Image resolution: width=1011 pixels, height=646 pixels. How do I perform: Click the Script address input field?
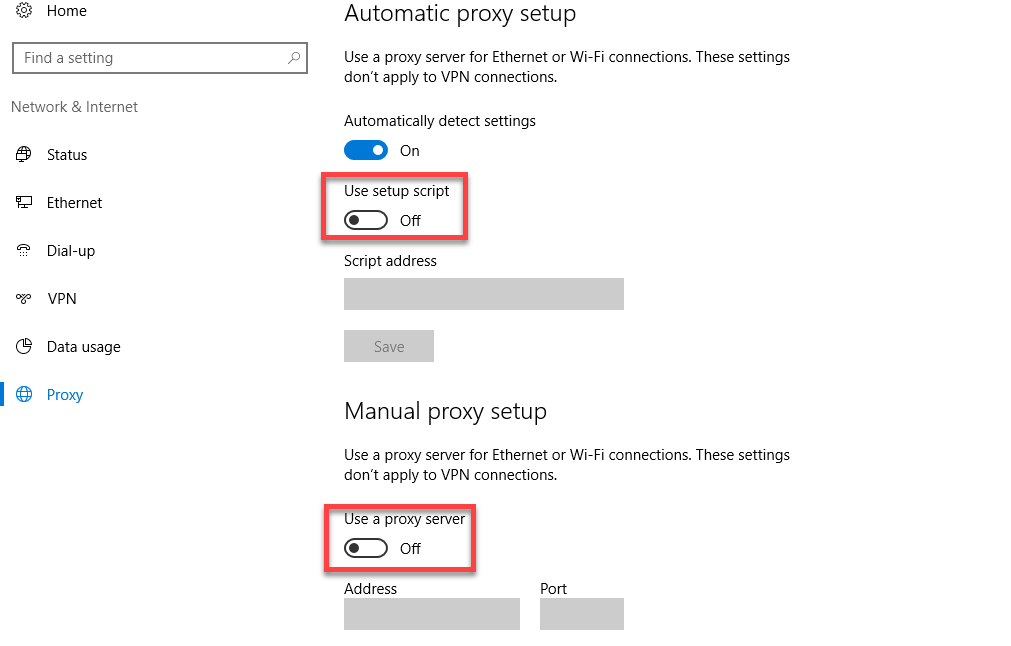[483, 293]
